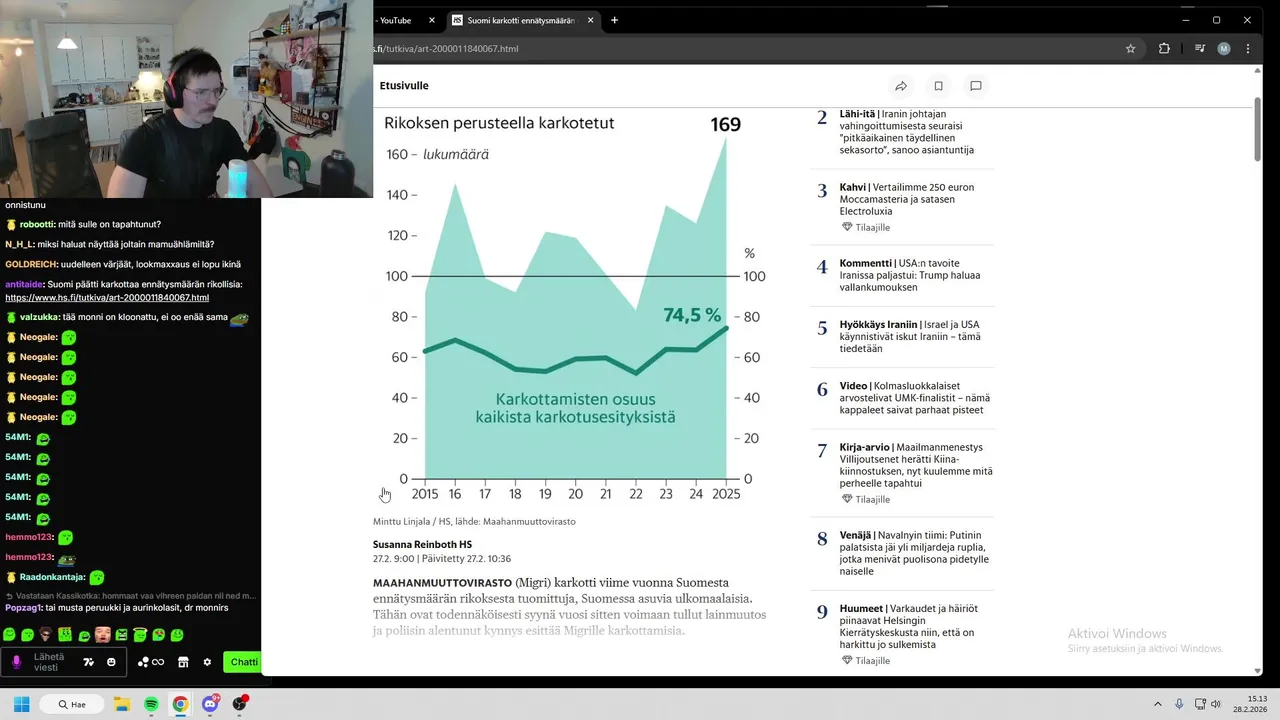Viewport: 1280px width, 720px height.
Task: Open volume control speaker icon in tray
Action: pos(1216,704)
